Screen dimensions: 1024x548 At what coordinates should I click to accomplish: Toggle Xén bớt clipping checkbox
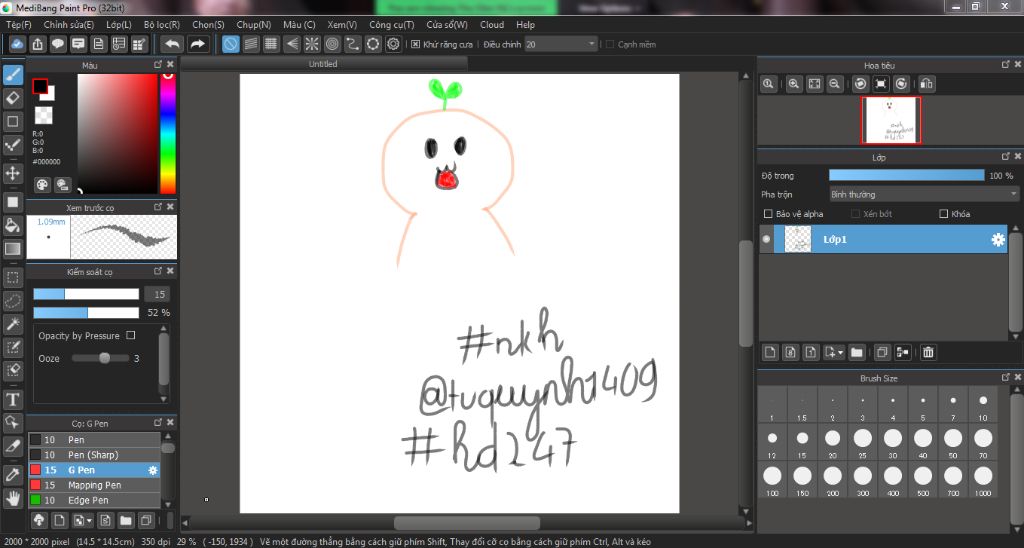pyautogui.click(x=856, y=214)
